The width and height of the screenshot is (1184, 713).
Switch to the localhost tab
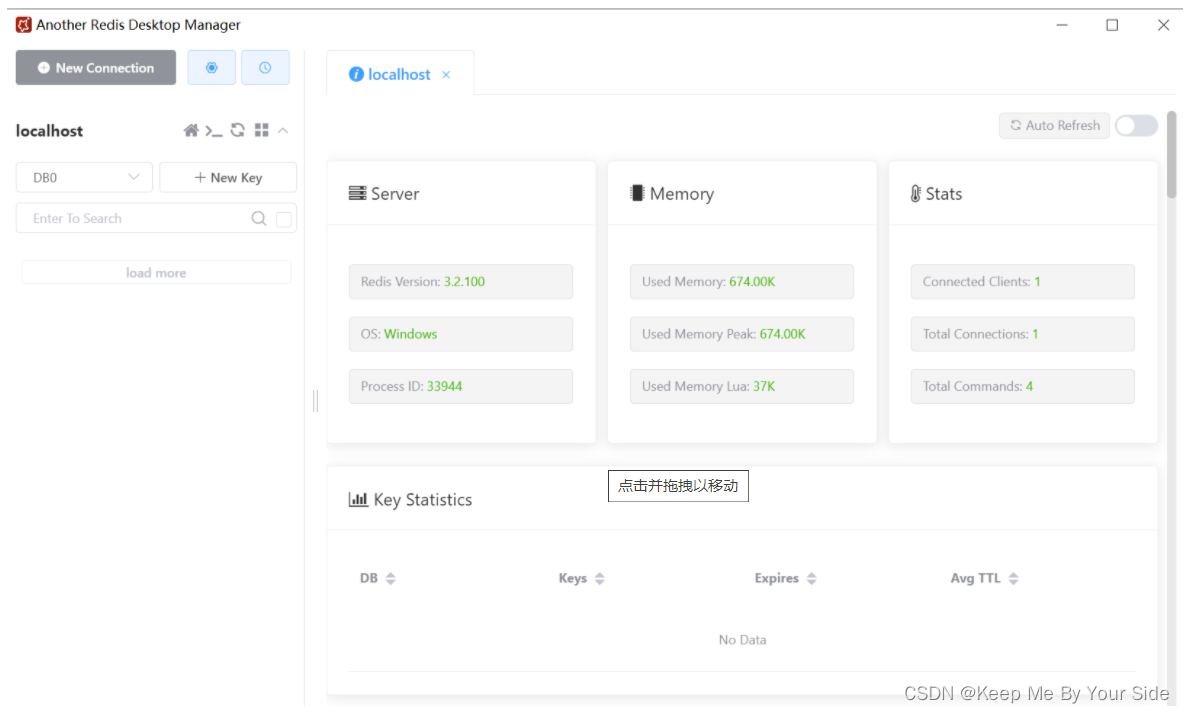pos(398,73)
